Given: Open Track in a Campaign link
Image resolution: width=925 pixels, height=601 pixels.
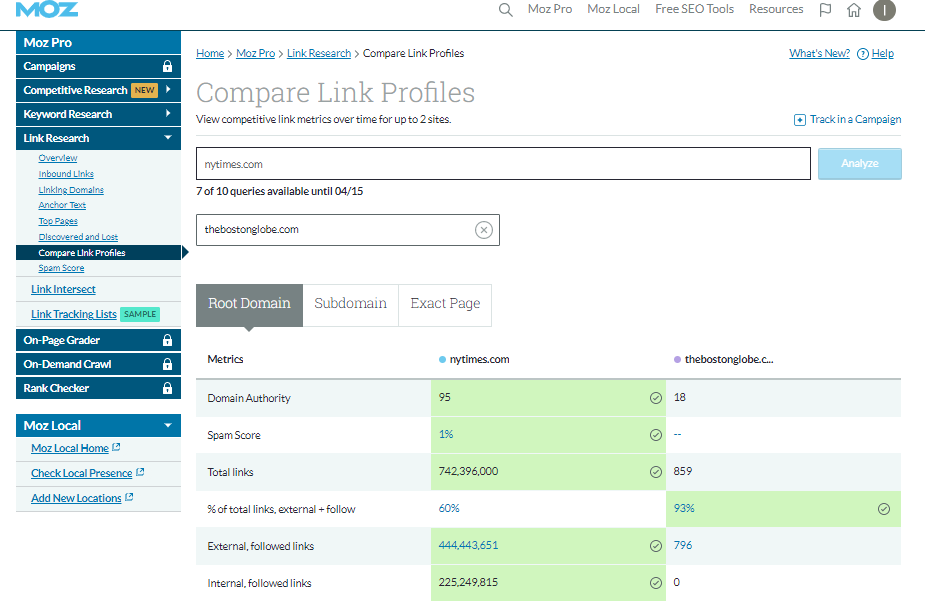Looking at the screenshot, I should pos(855,119).
